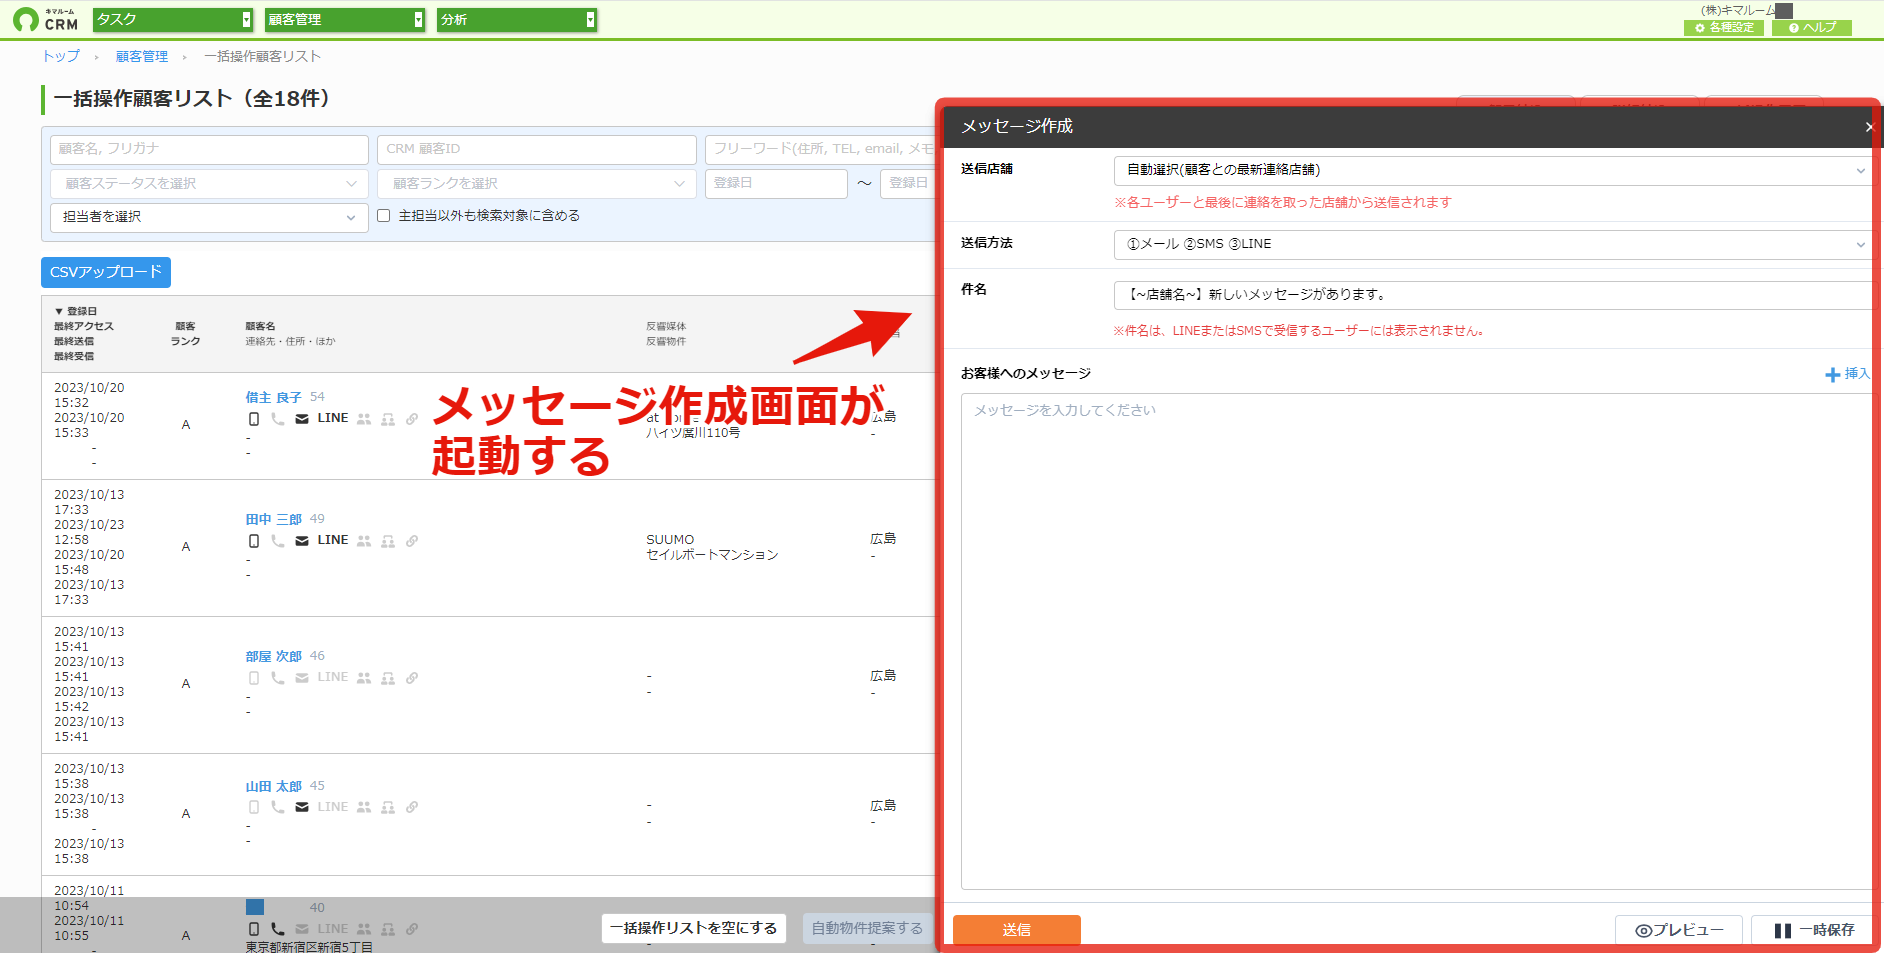Toggle 主担当以外も検索対象に含める checkbox
Viewport: 1884px width, 953px height.
coord(383,216)
